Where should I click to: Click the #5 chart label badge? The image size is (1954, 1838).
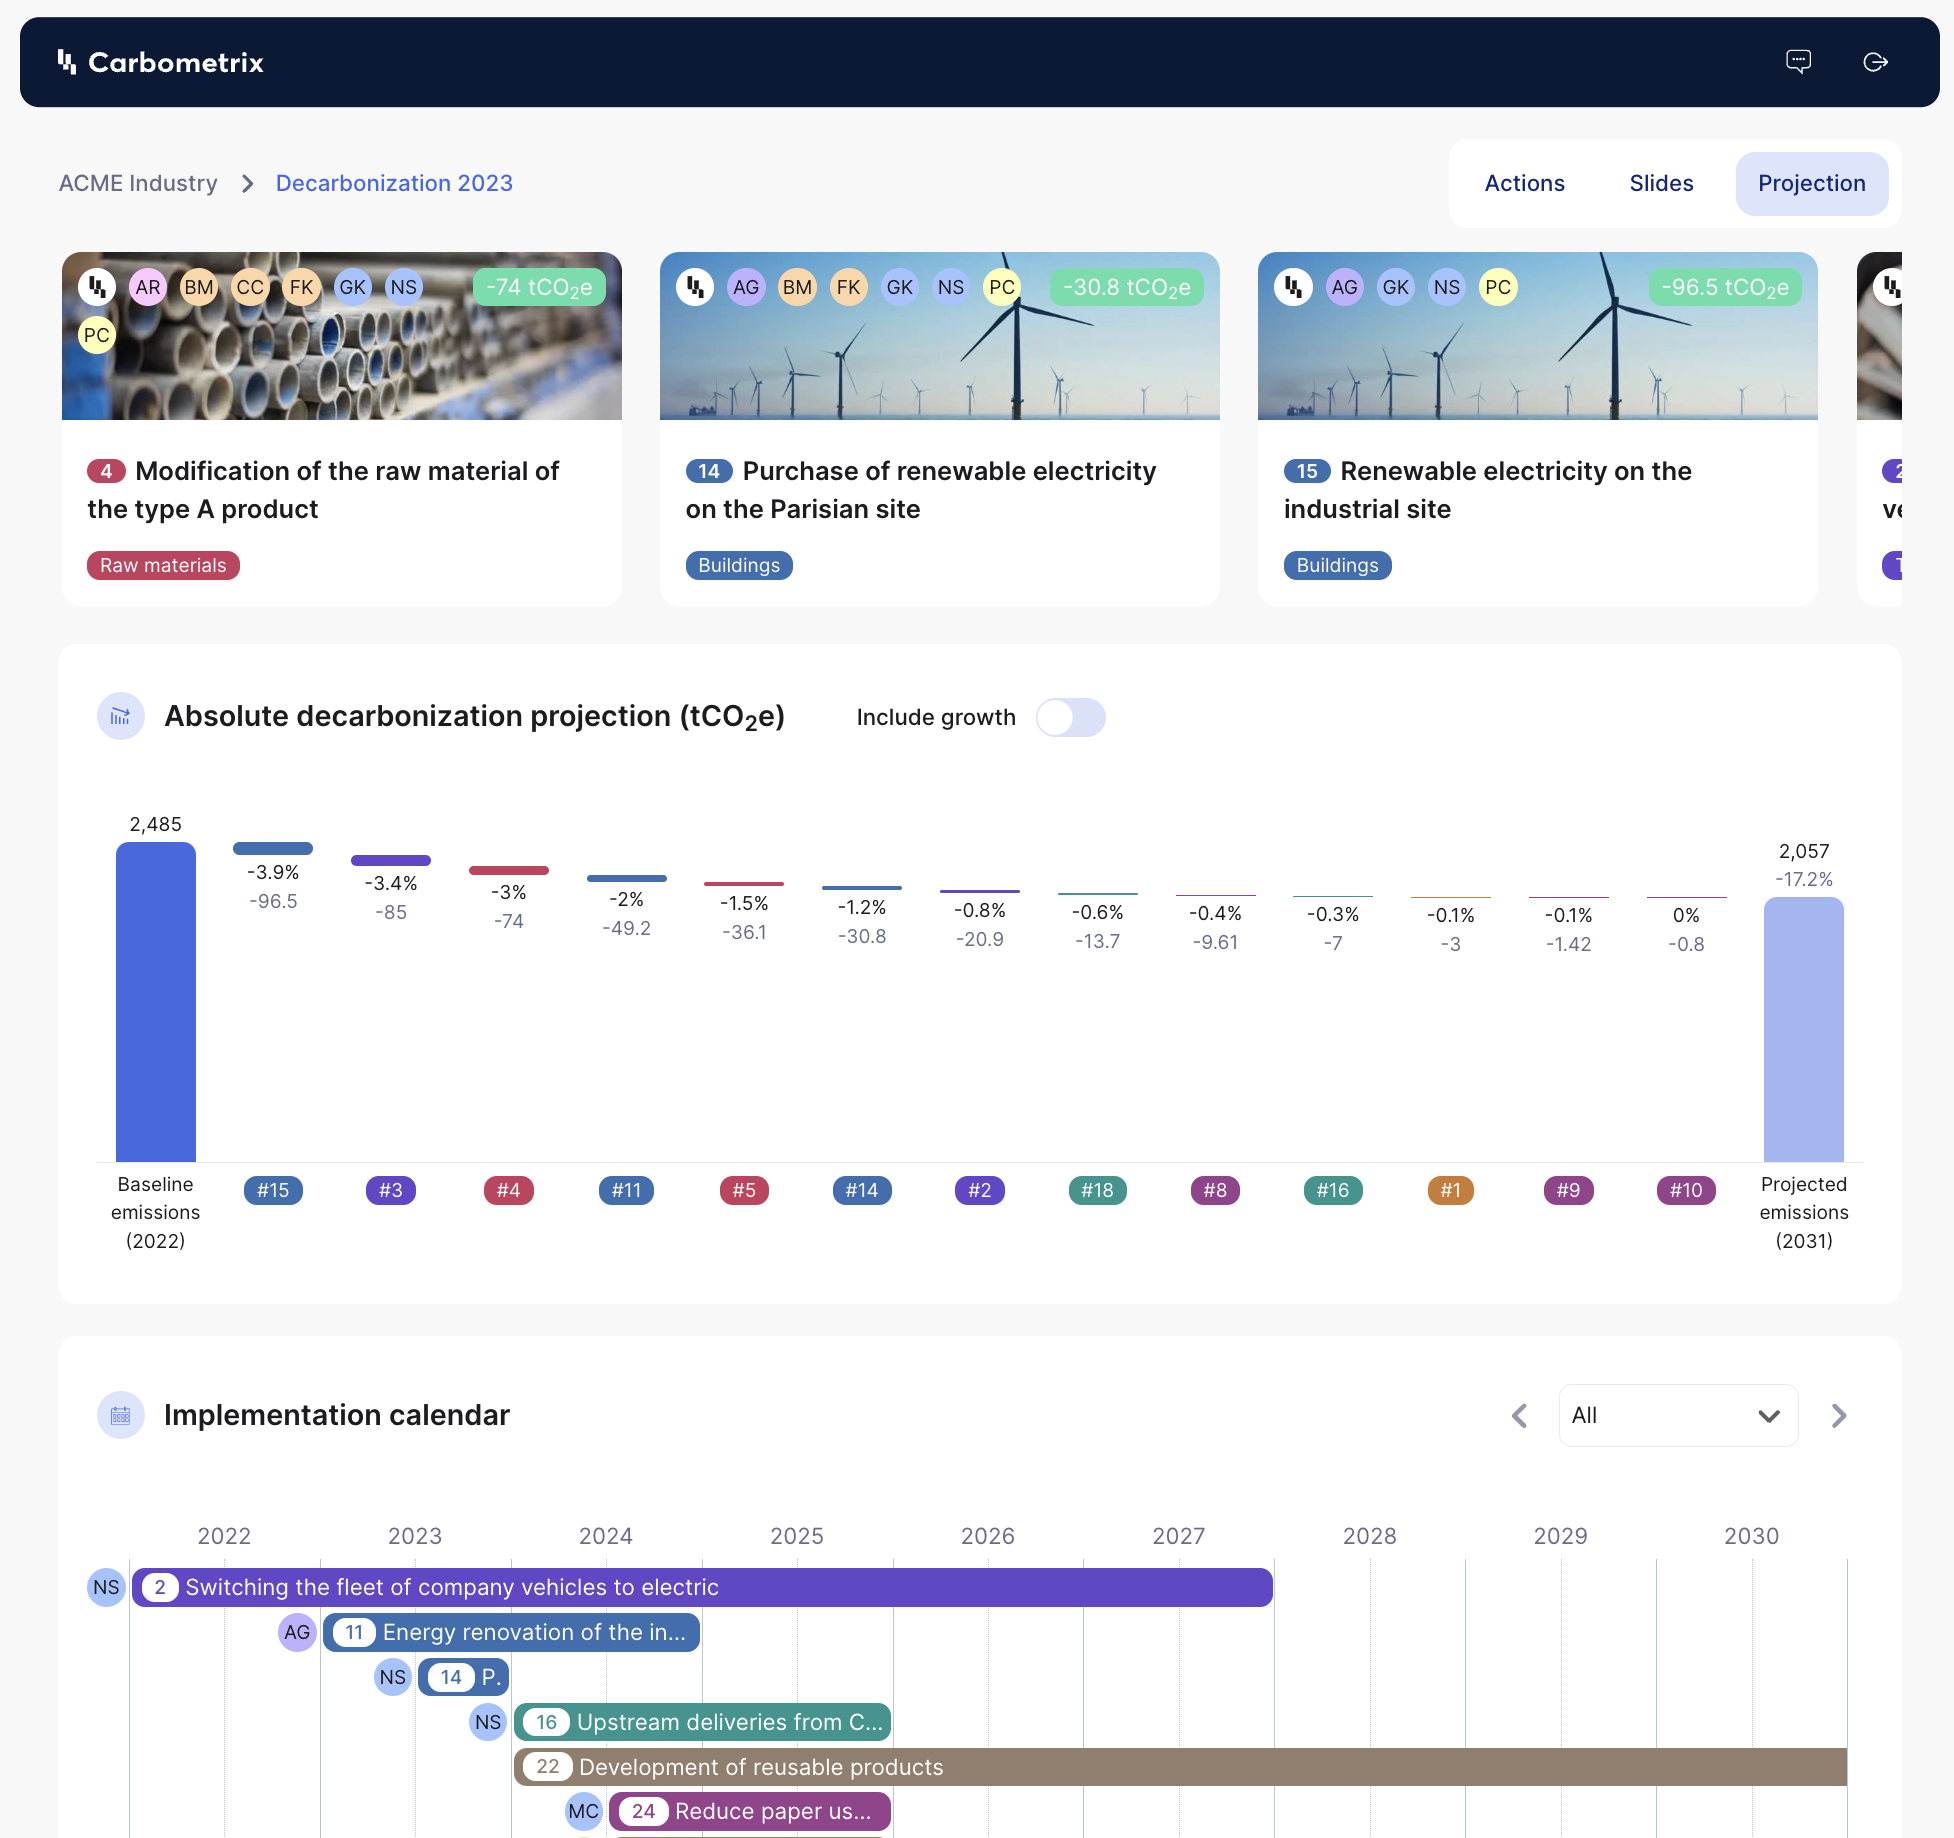pyautogui.click(x=744, y=1190)
